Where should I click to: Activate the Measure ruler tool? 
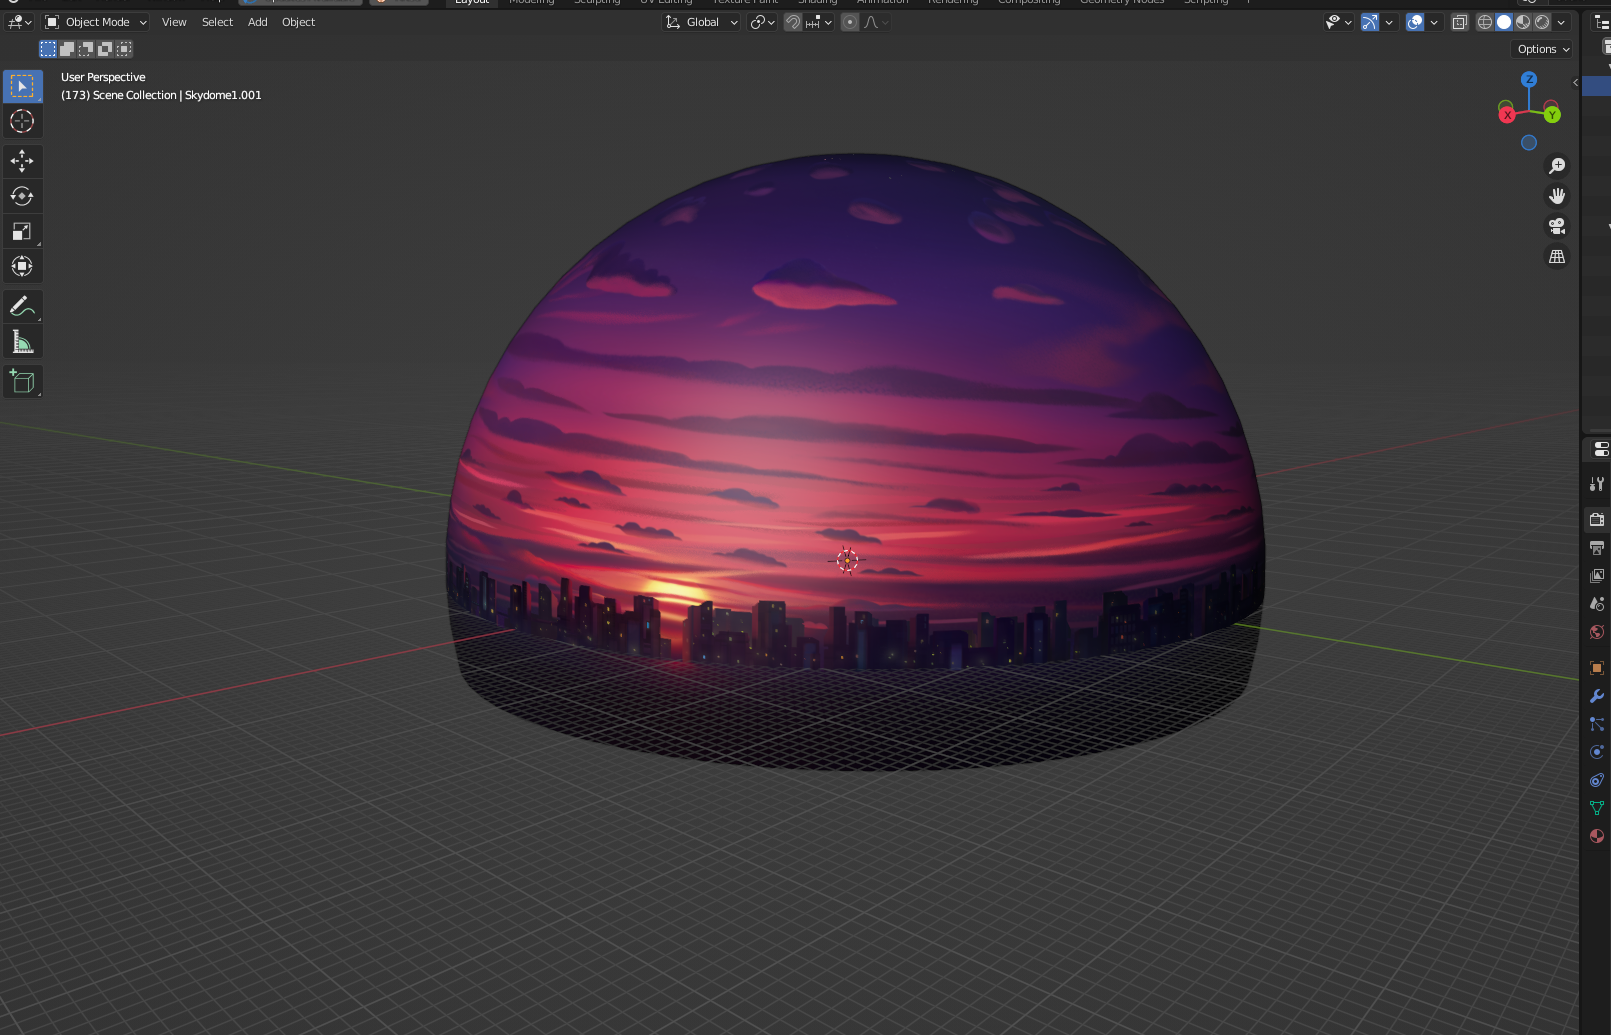pos(22,342)
